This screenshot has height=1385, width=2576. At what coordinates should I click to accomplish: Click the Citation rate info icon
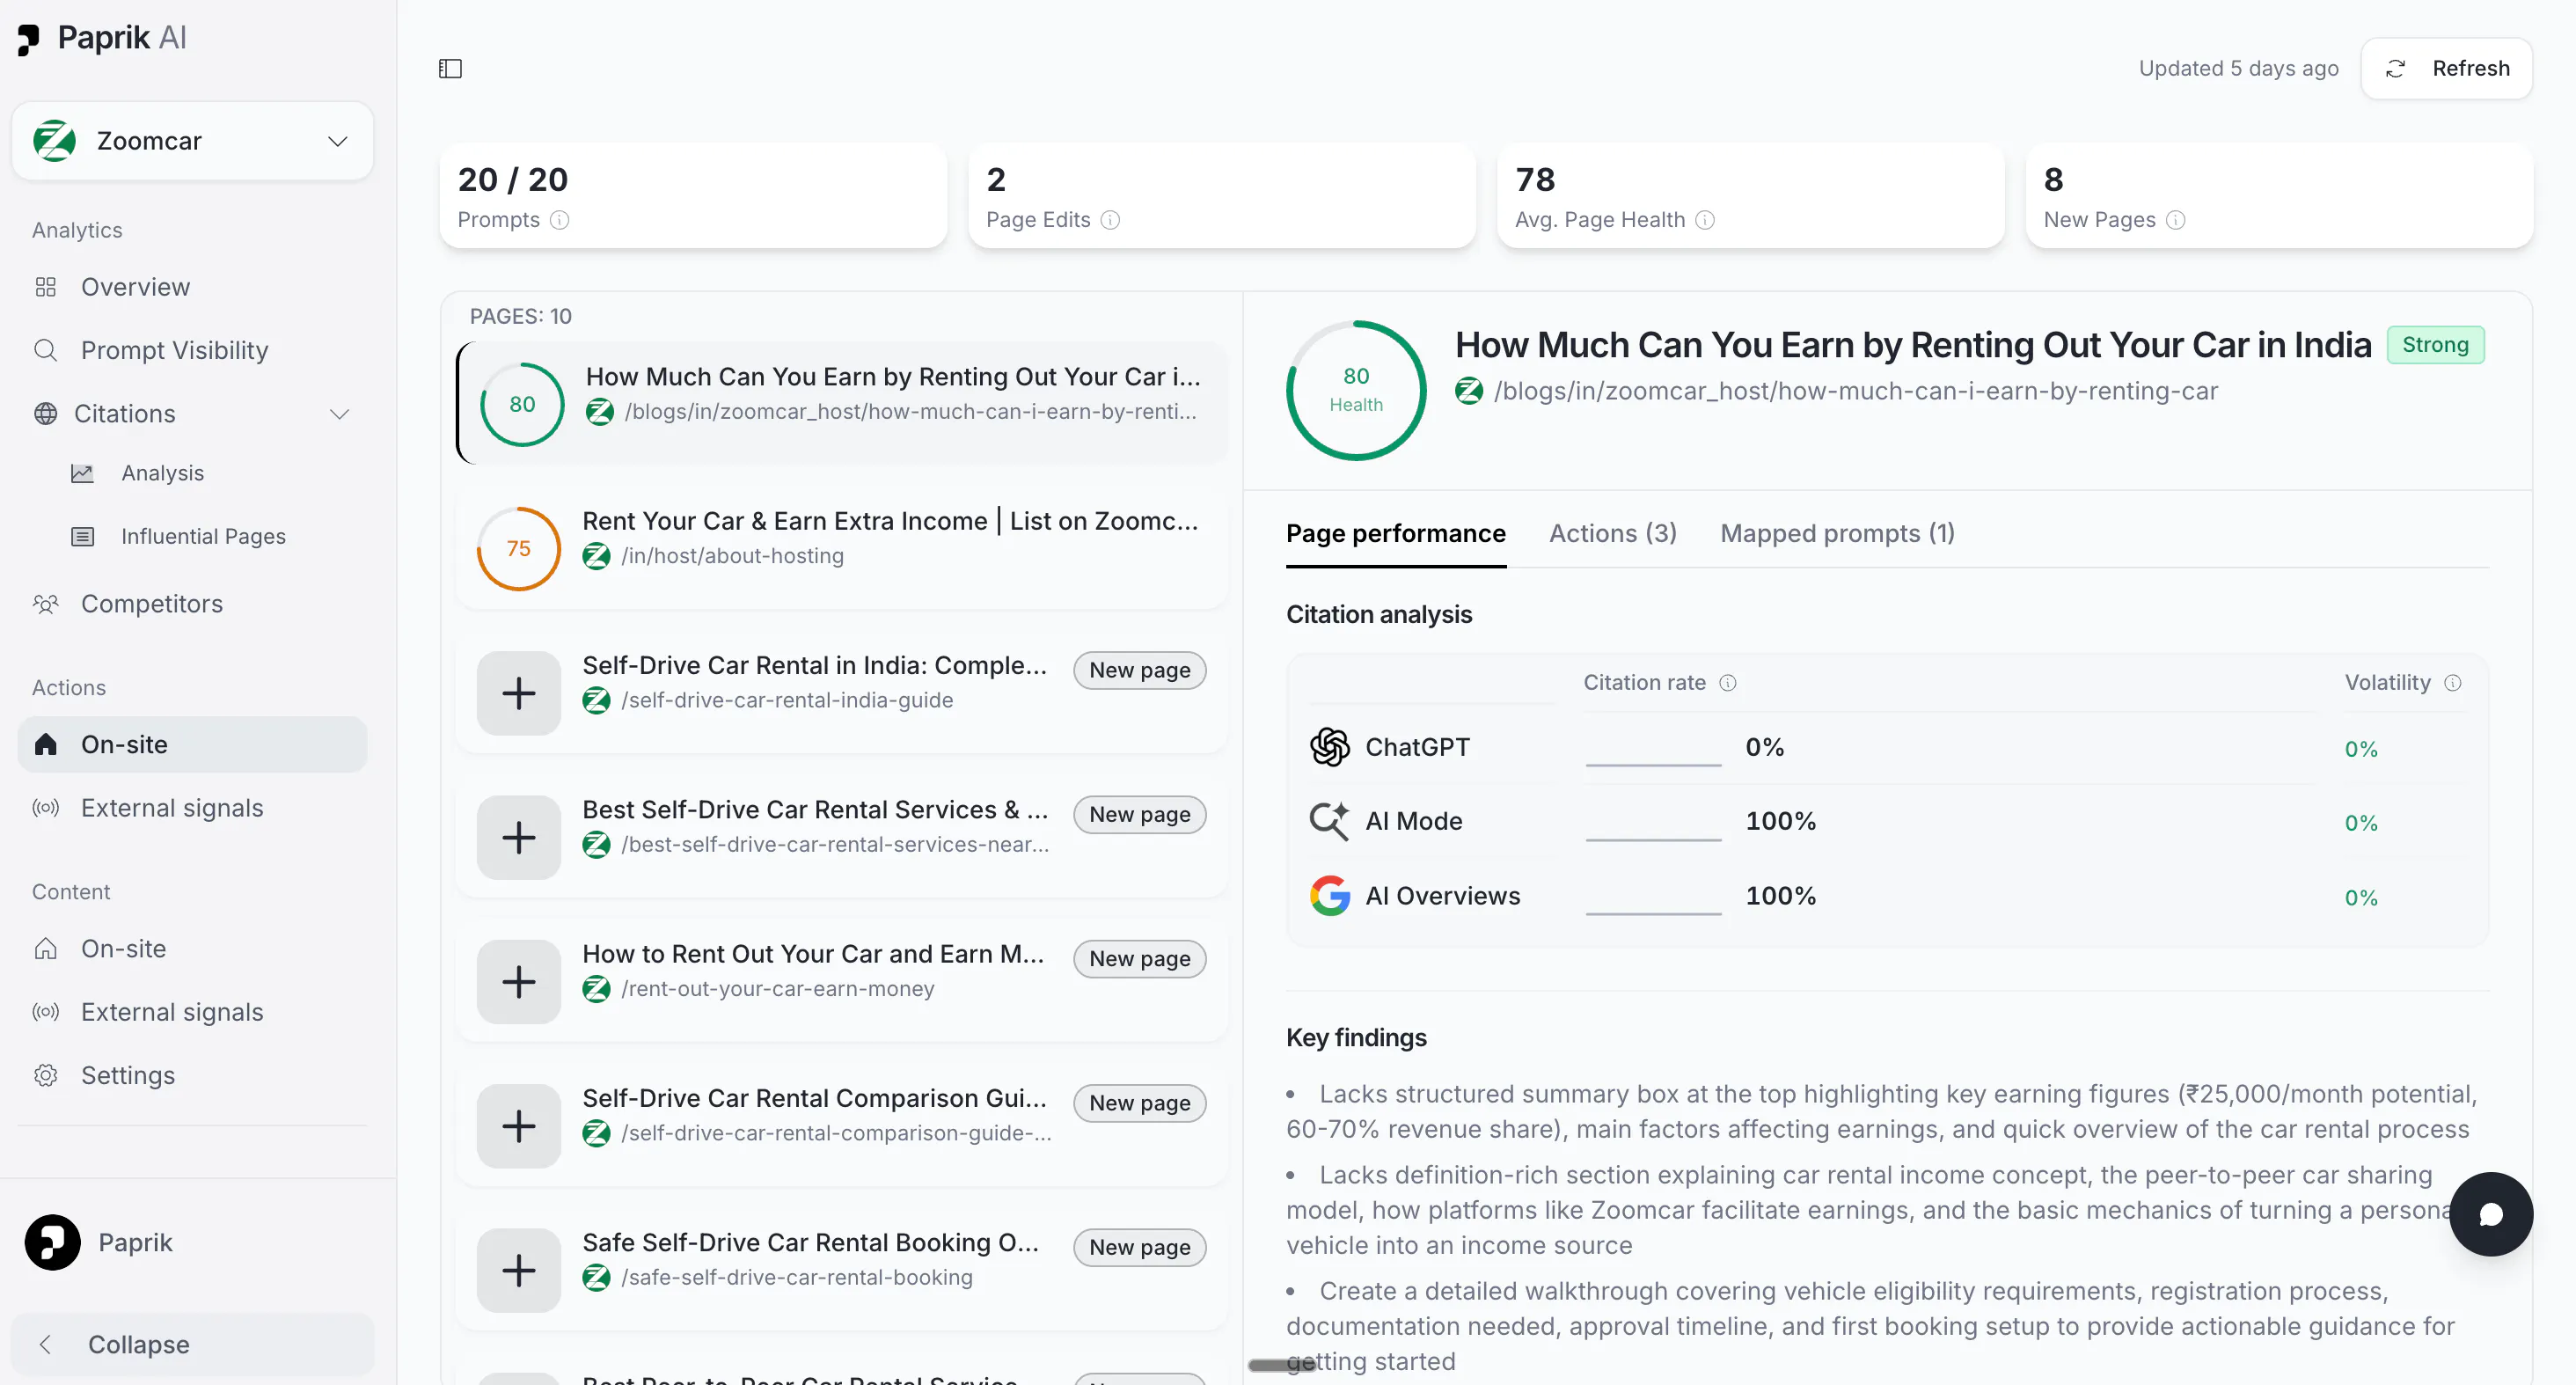coord(1728,683)
